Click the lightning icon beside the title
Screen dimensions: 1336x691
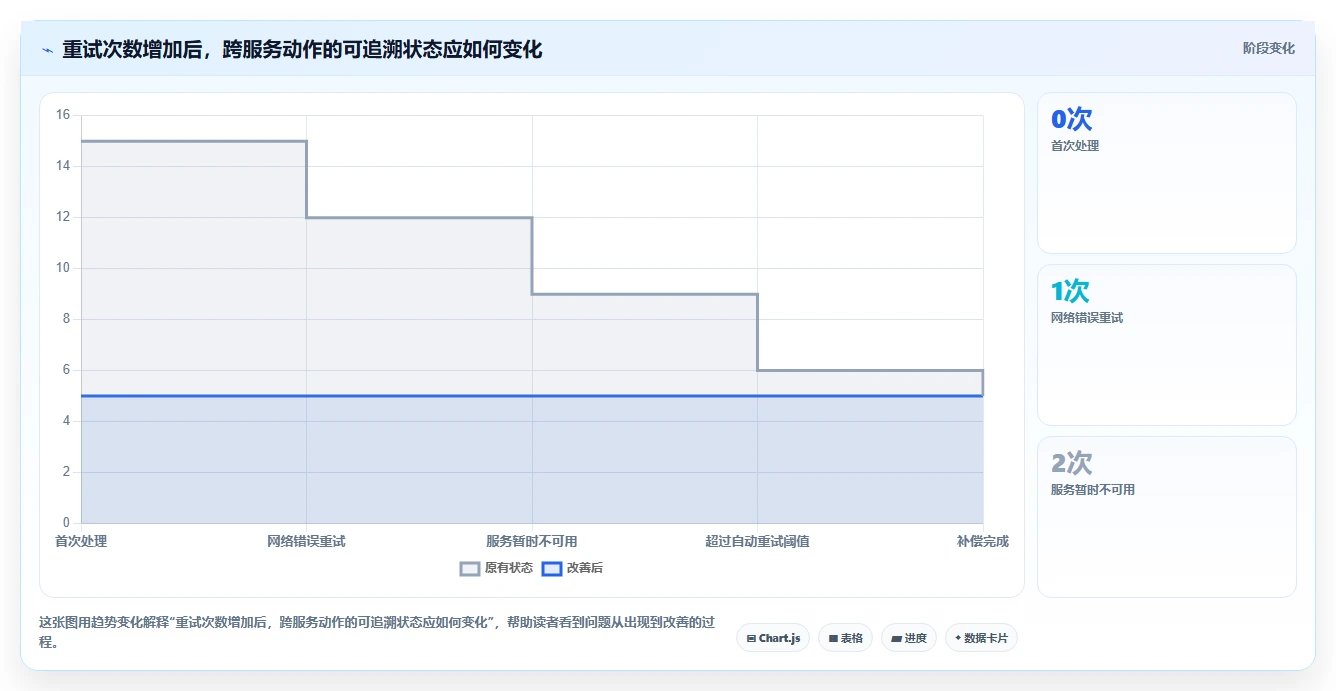[47, 50]
